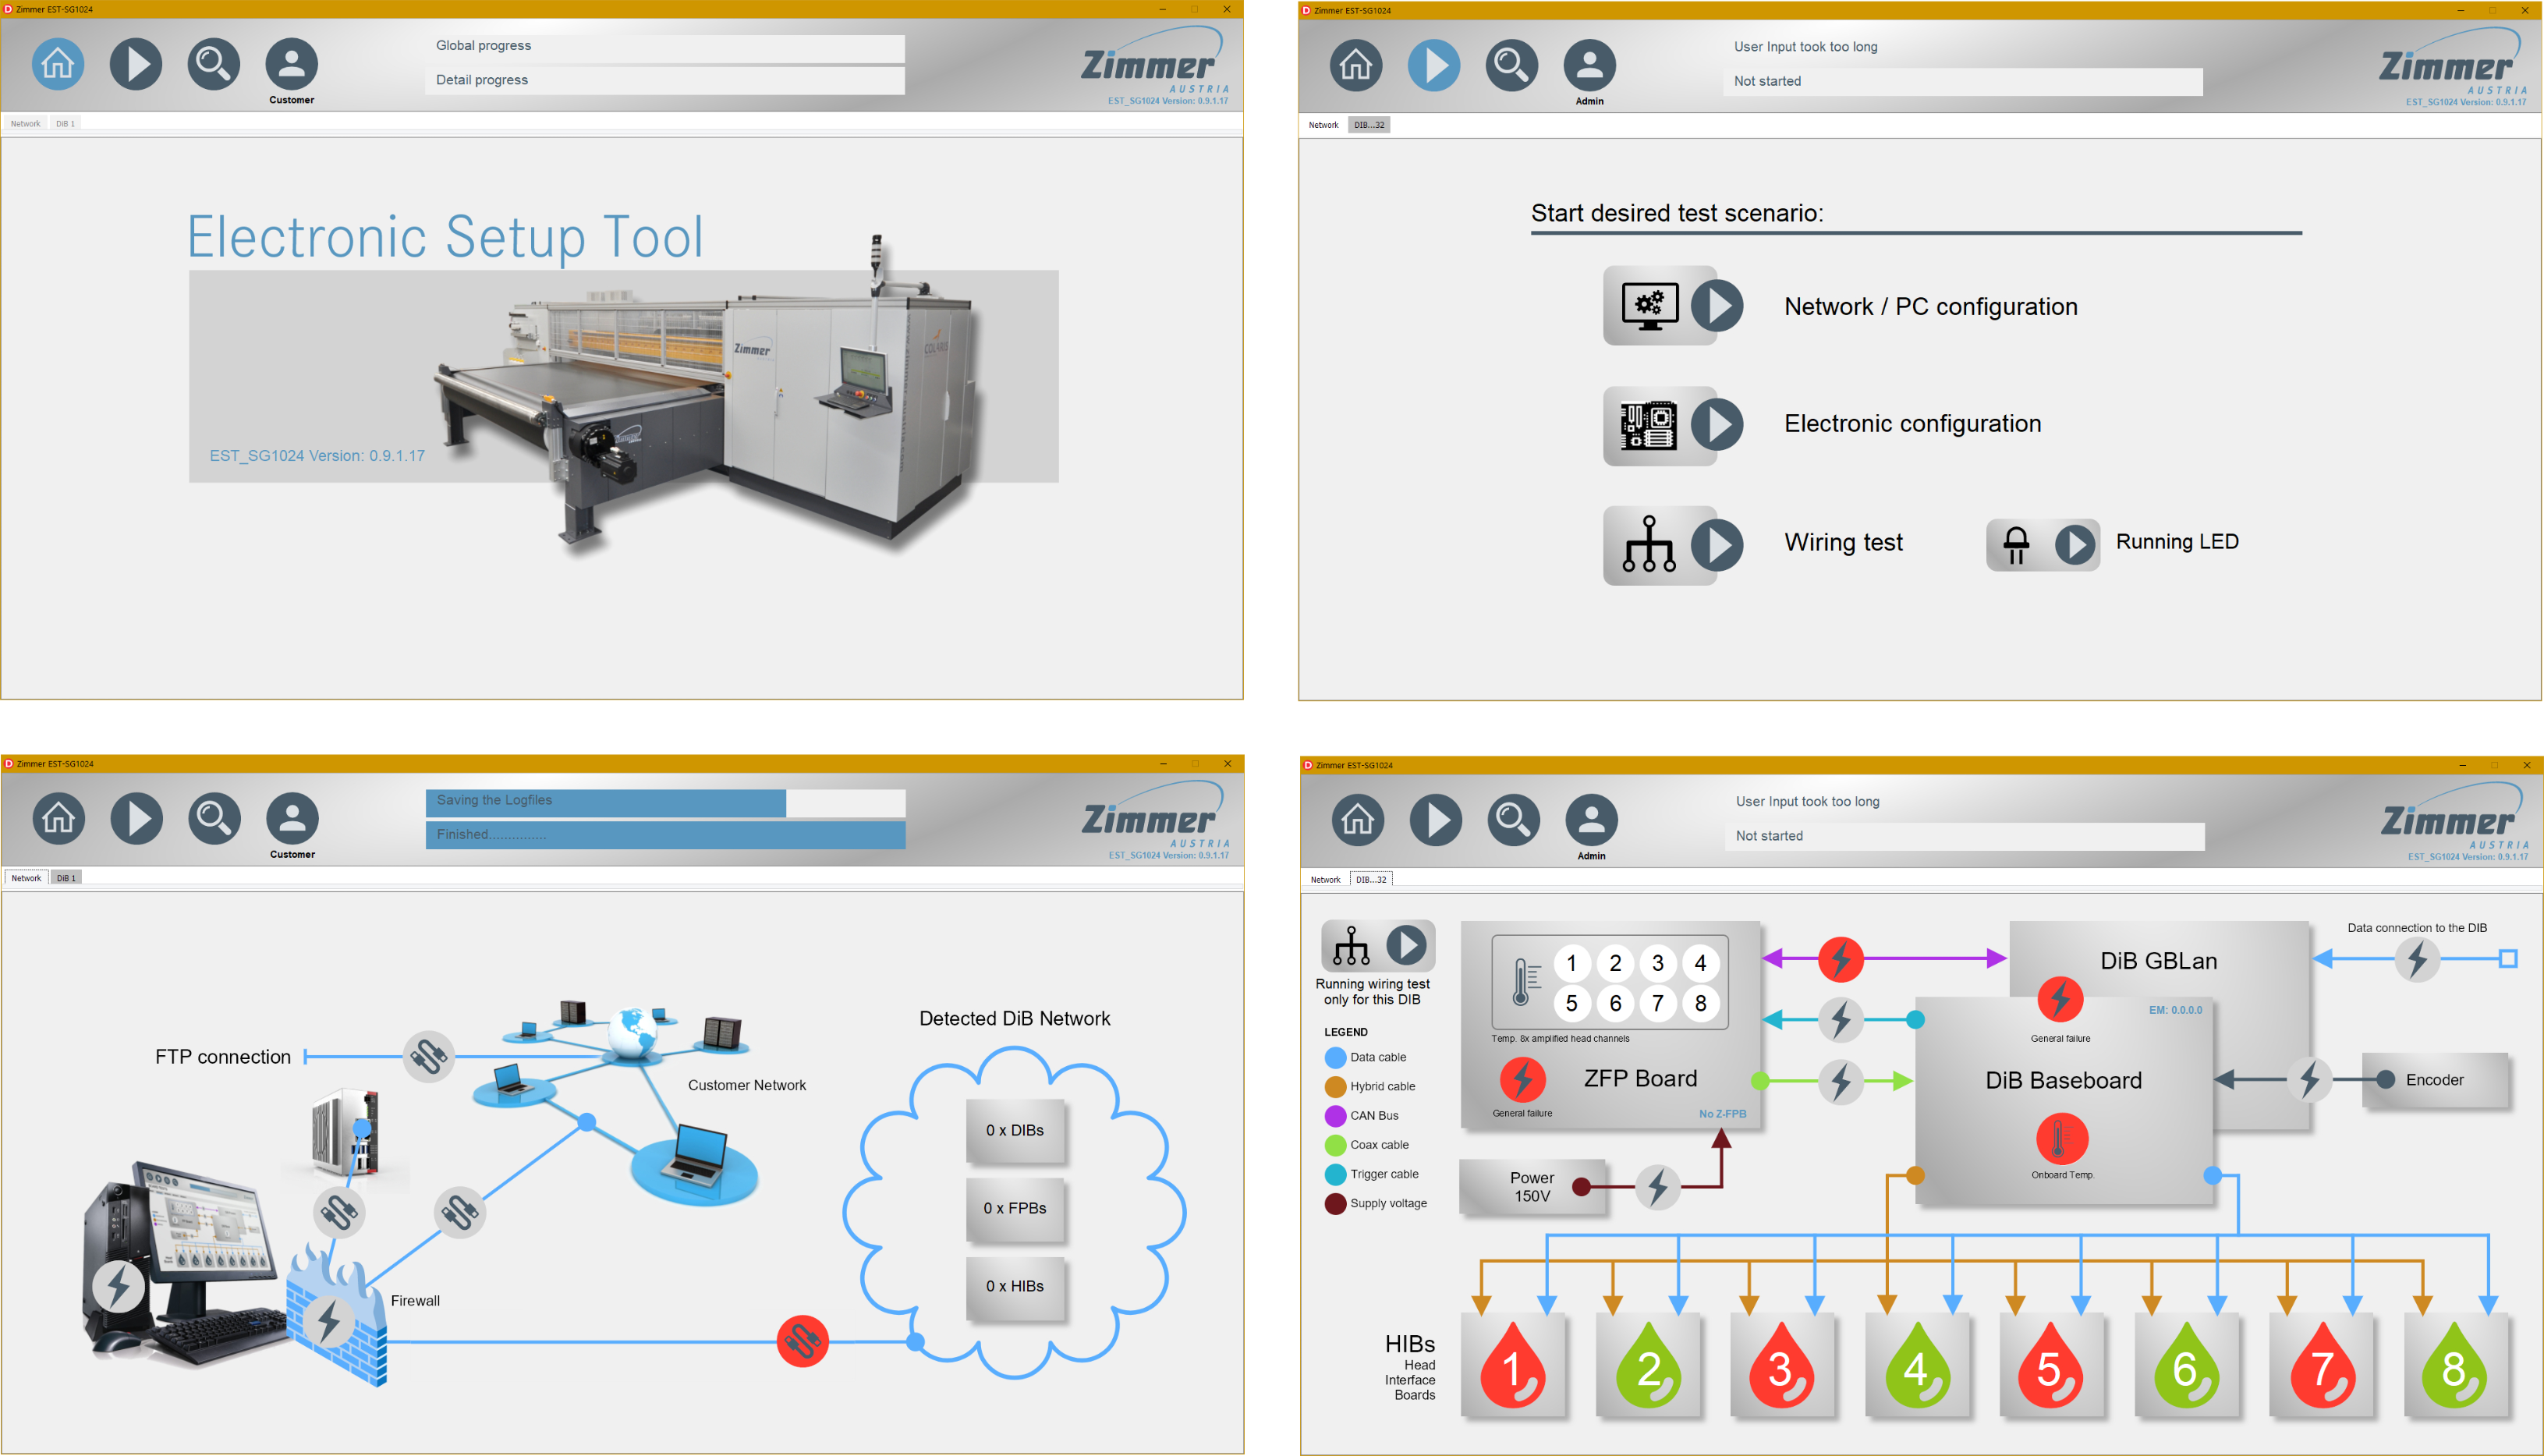Image resolution: width=2544 pixels, height=1456 pixels.
Task: Select DIB...32 tab in top-right window
Action: pyautogui.click(x=1369, y=125)
